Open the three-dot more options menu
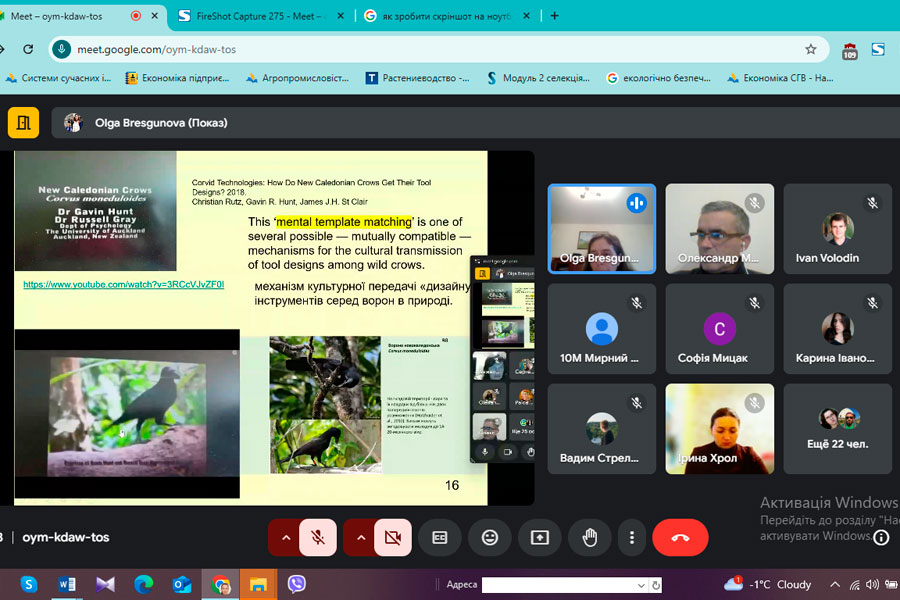Viewport: 900px width, 600px height. pos(632,537)
